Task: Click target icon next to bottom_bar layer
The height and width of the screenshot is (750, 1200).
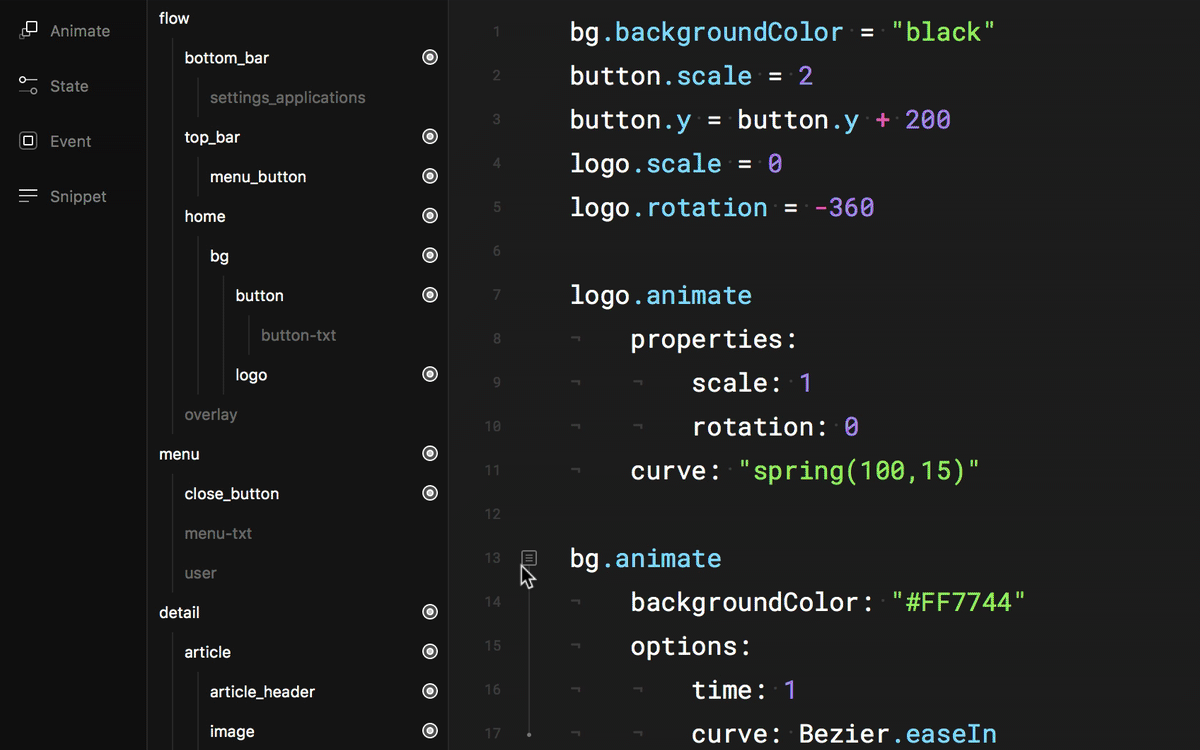Action: click(430, 58)
